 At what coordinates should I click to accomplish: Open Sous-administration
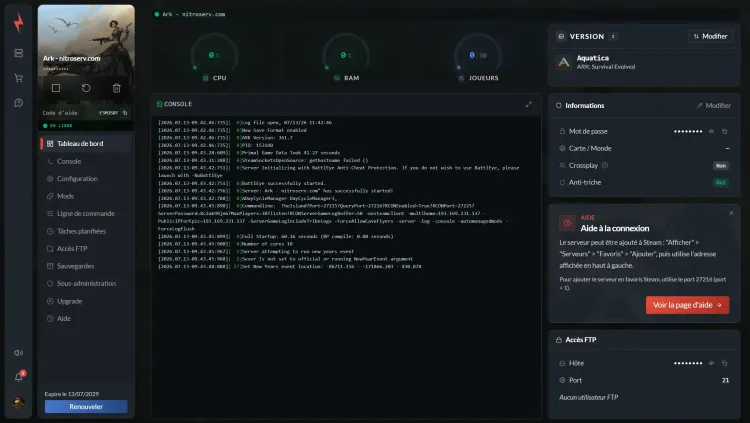coord(86,283)
